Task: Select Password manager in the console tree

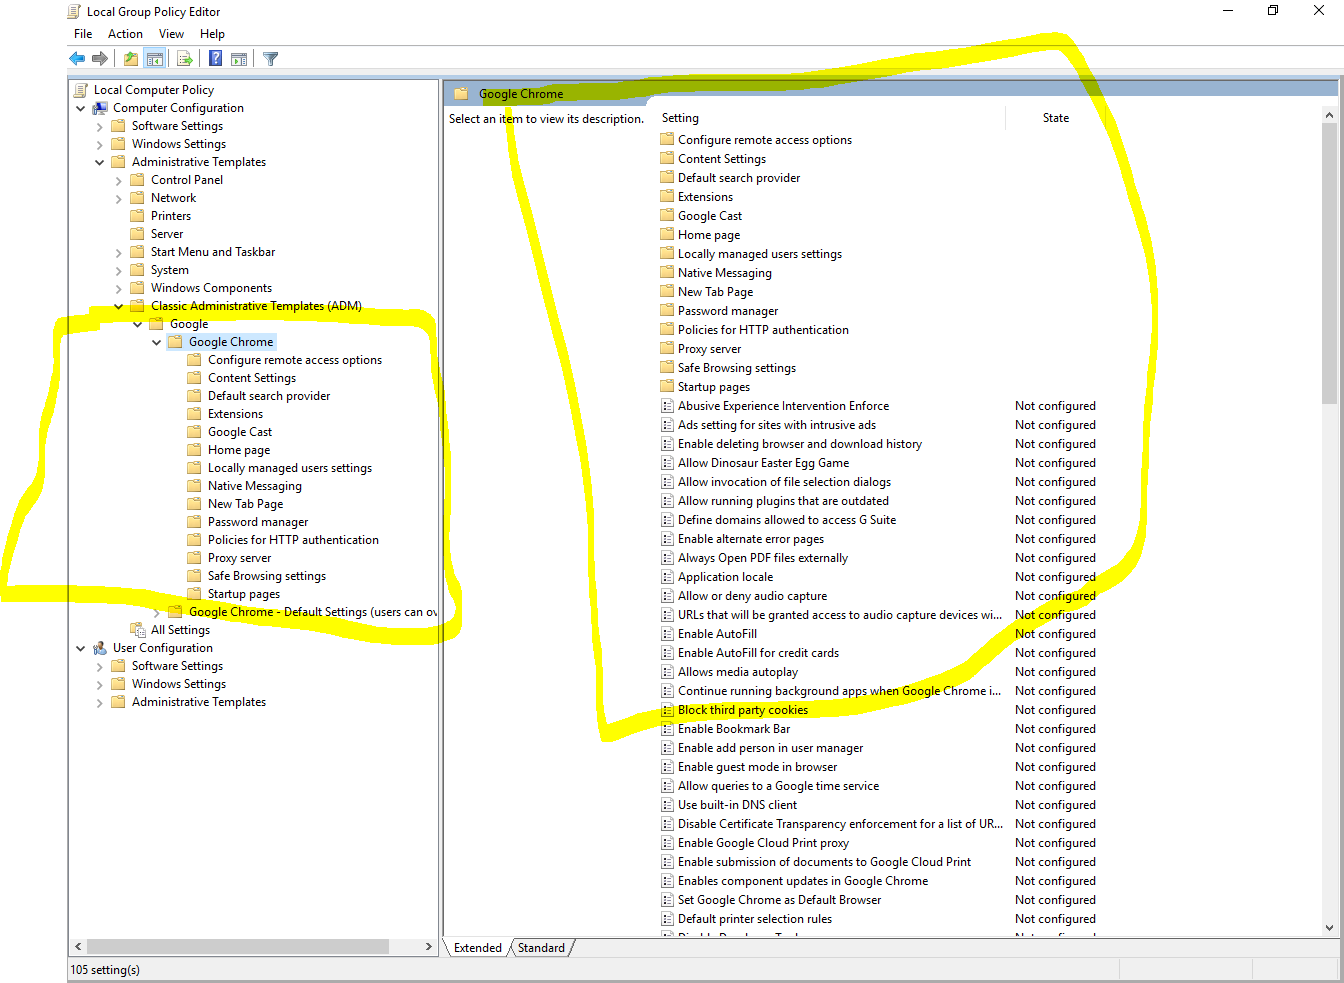Action: 258,522
